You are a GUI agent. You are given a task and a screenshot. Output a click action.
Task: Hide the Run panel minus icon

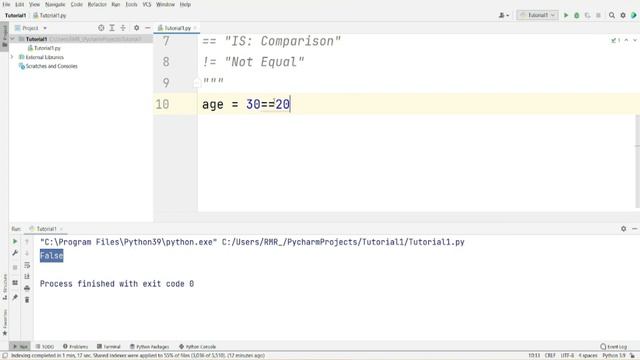coord(634,229)
